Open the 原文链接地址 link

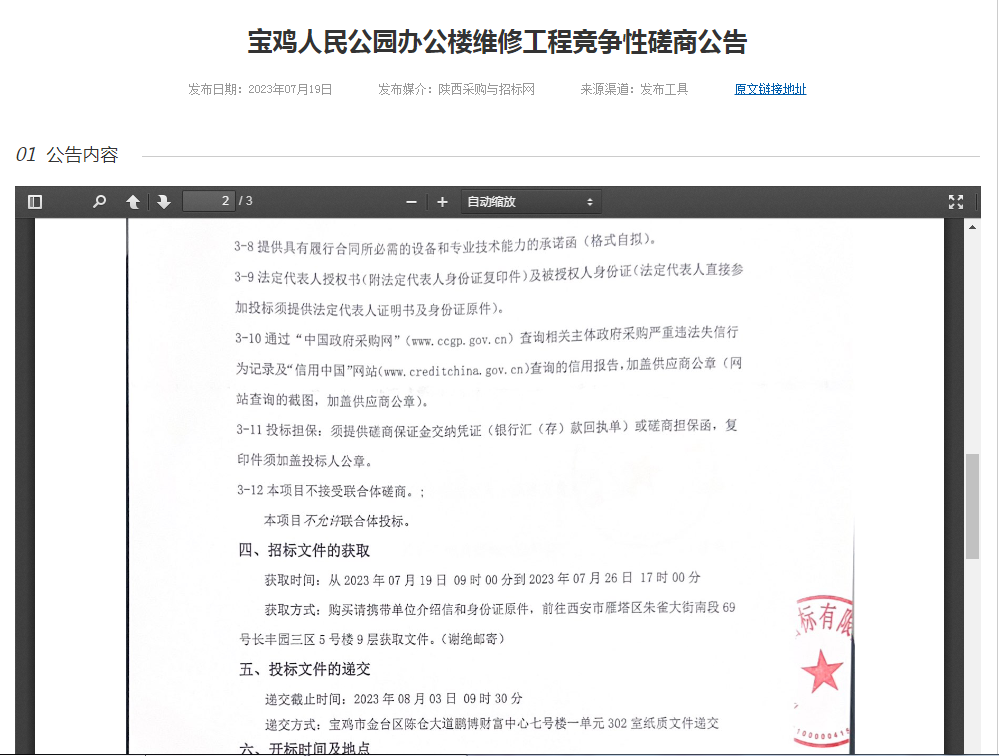(770, 89)
